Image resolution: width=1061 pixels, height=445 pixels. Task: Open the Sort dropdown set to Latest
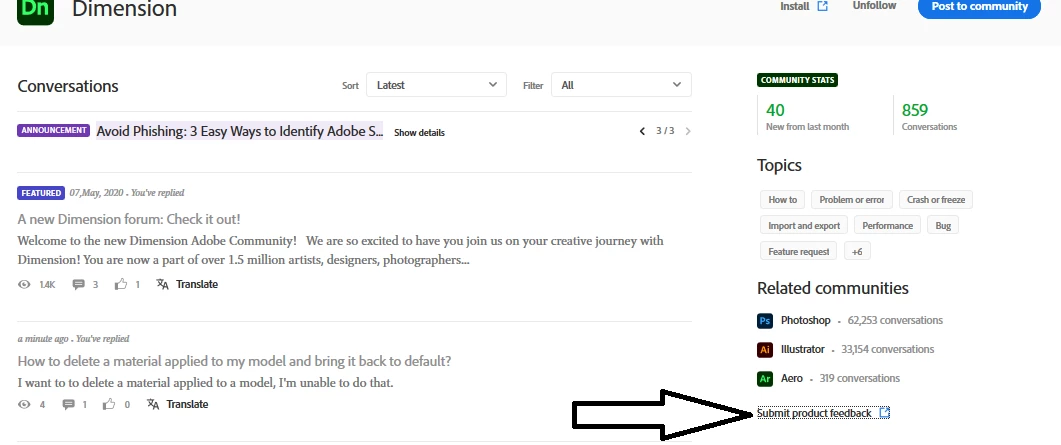[x=436, y=85]
